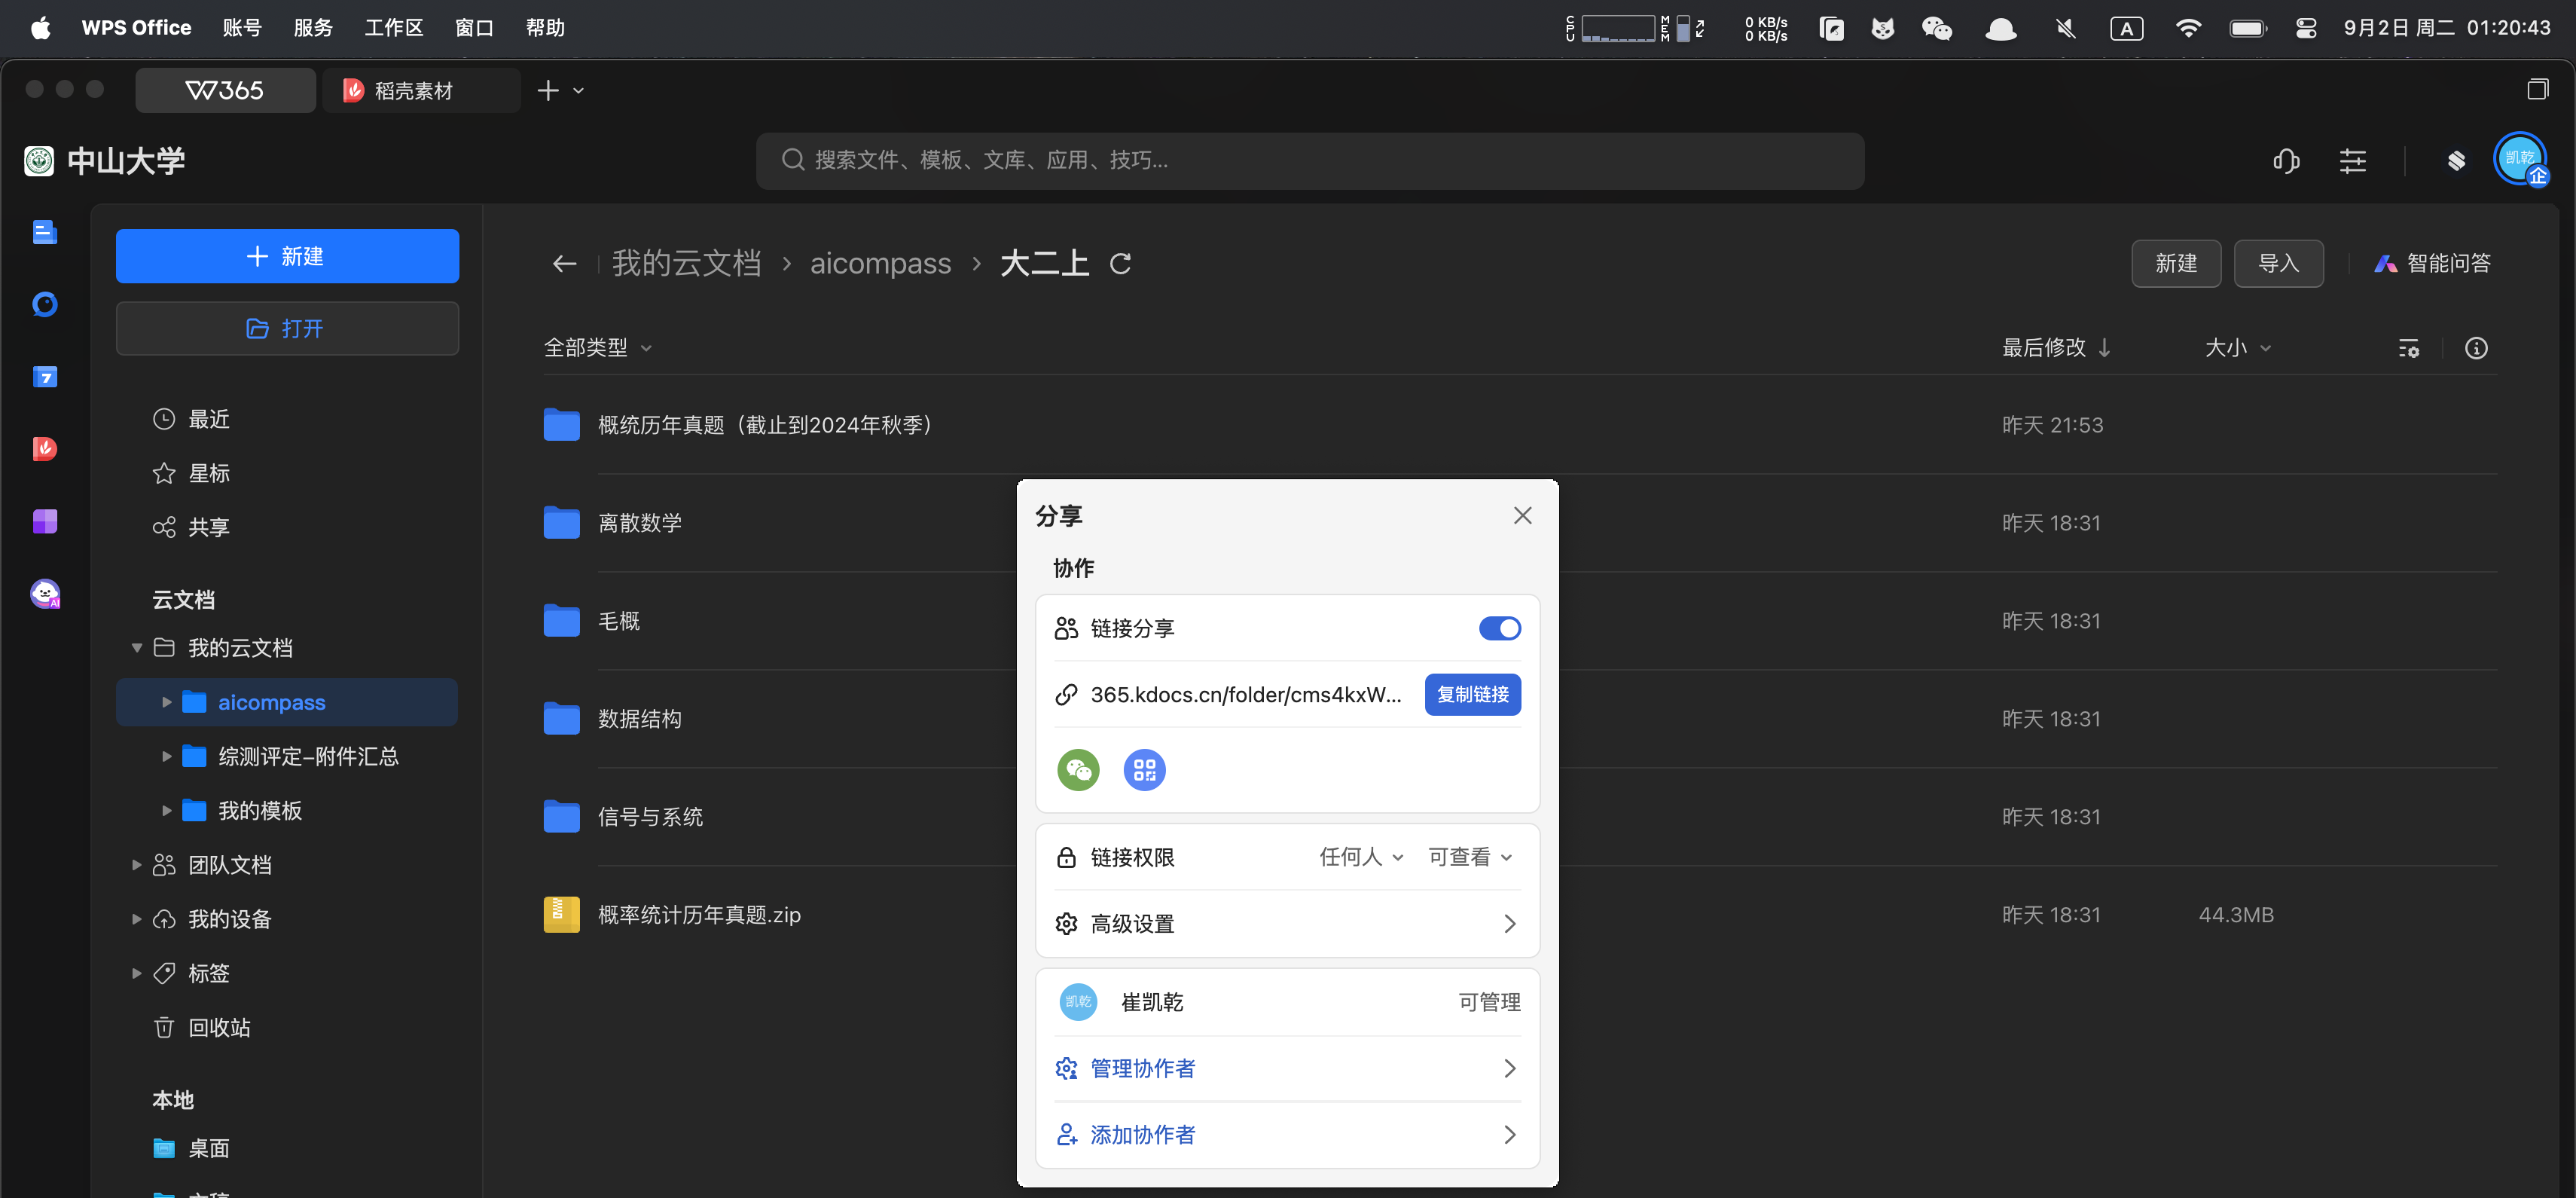The image size is (2576, 1198).
Task: Click the multi-window icon at top right
Action: 2538,90
